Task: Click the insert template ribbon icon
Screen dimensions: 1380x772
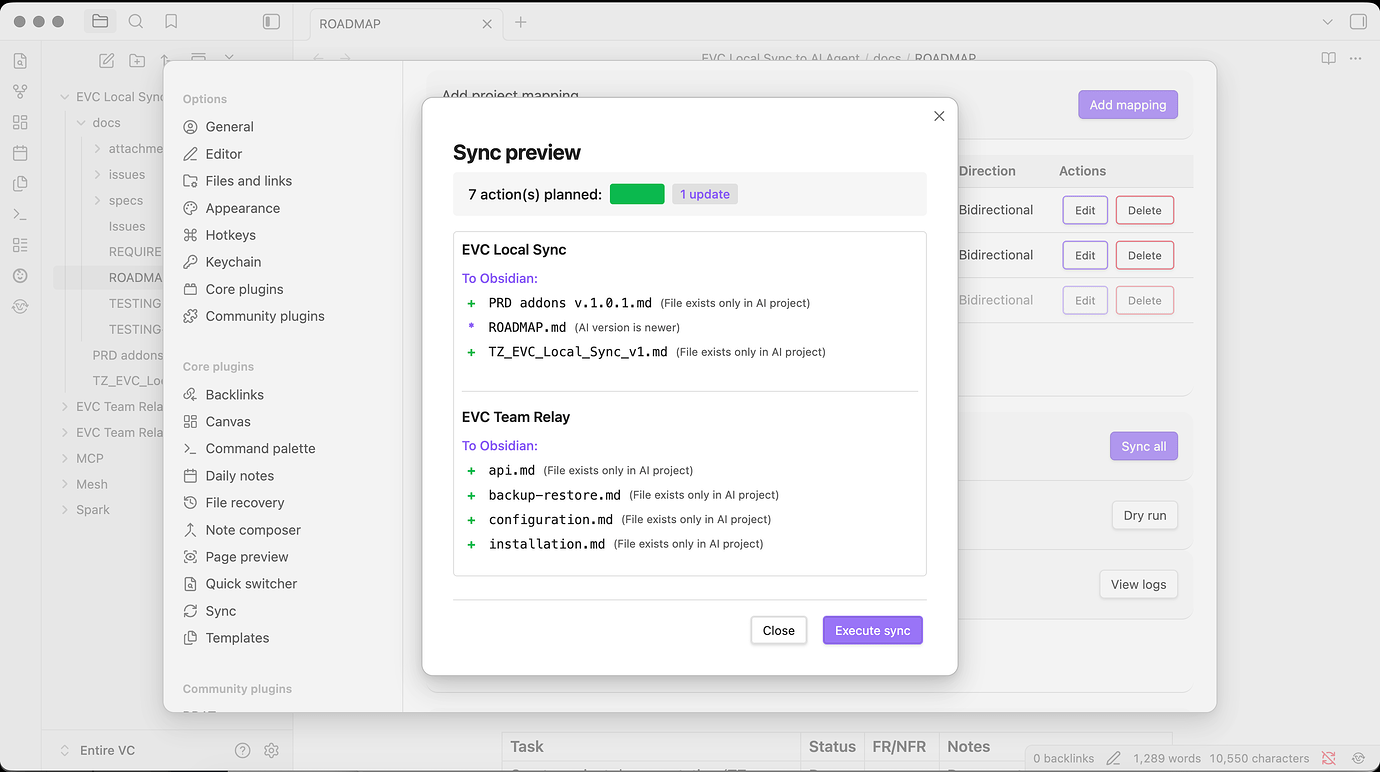Action: pyautogui.click(x=20, y=184)
